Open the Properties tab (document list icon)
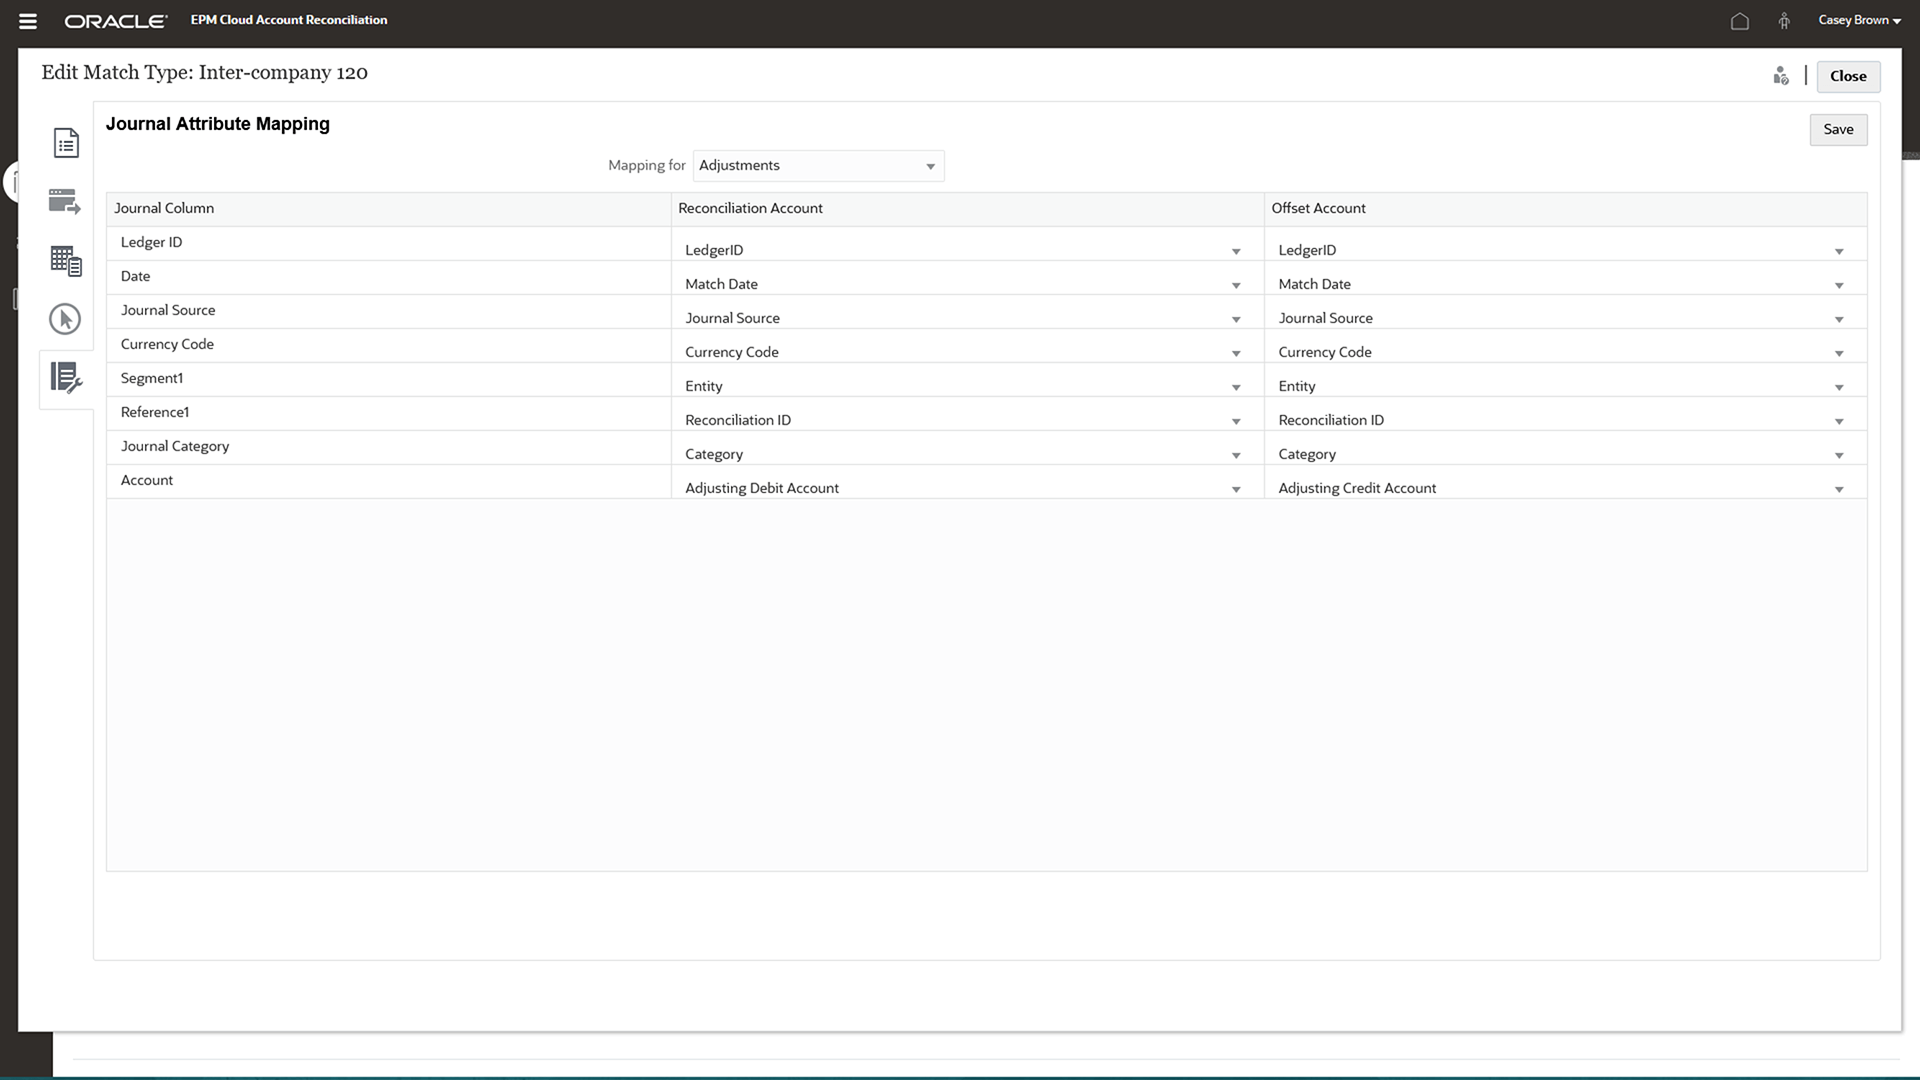 66,143
